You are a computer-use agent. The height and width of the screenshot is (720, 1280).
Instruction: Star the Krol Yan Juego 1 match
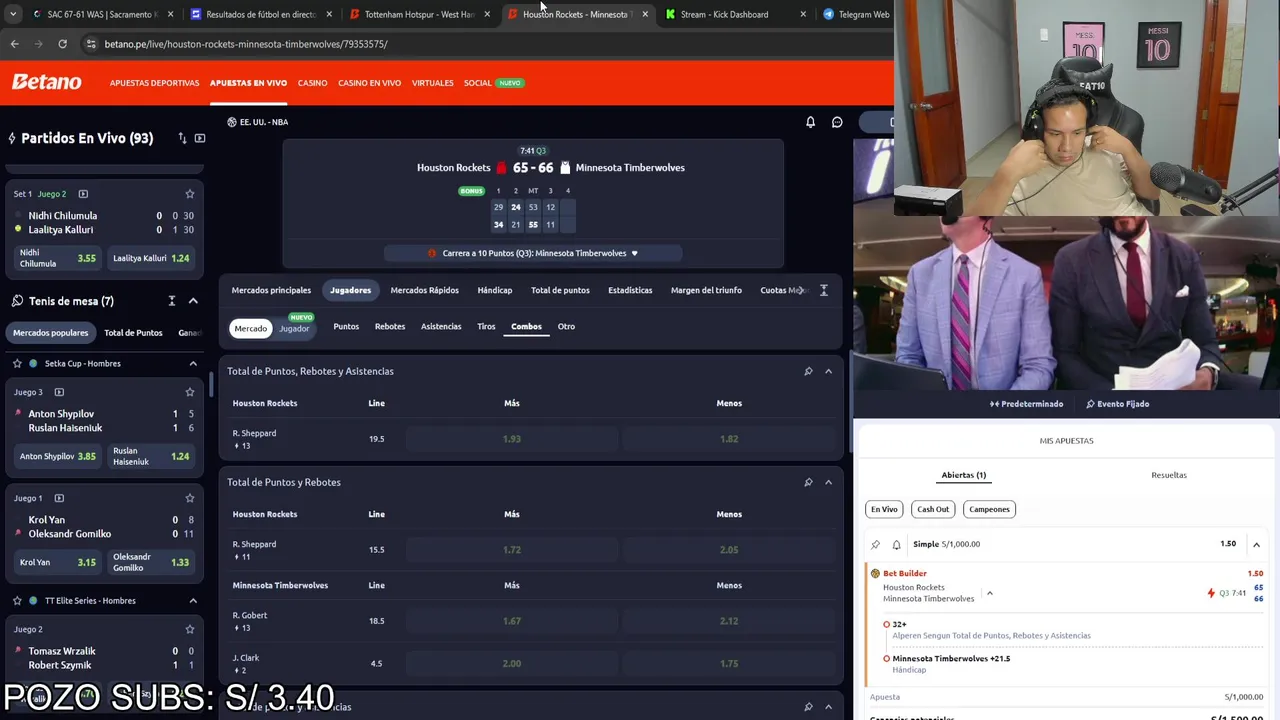(189, 498)
